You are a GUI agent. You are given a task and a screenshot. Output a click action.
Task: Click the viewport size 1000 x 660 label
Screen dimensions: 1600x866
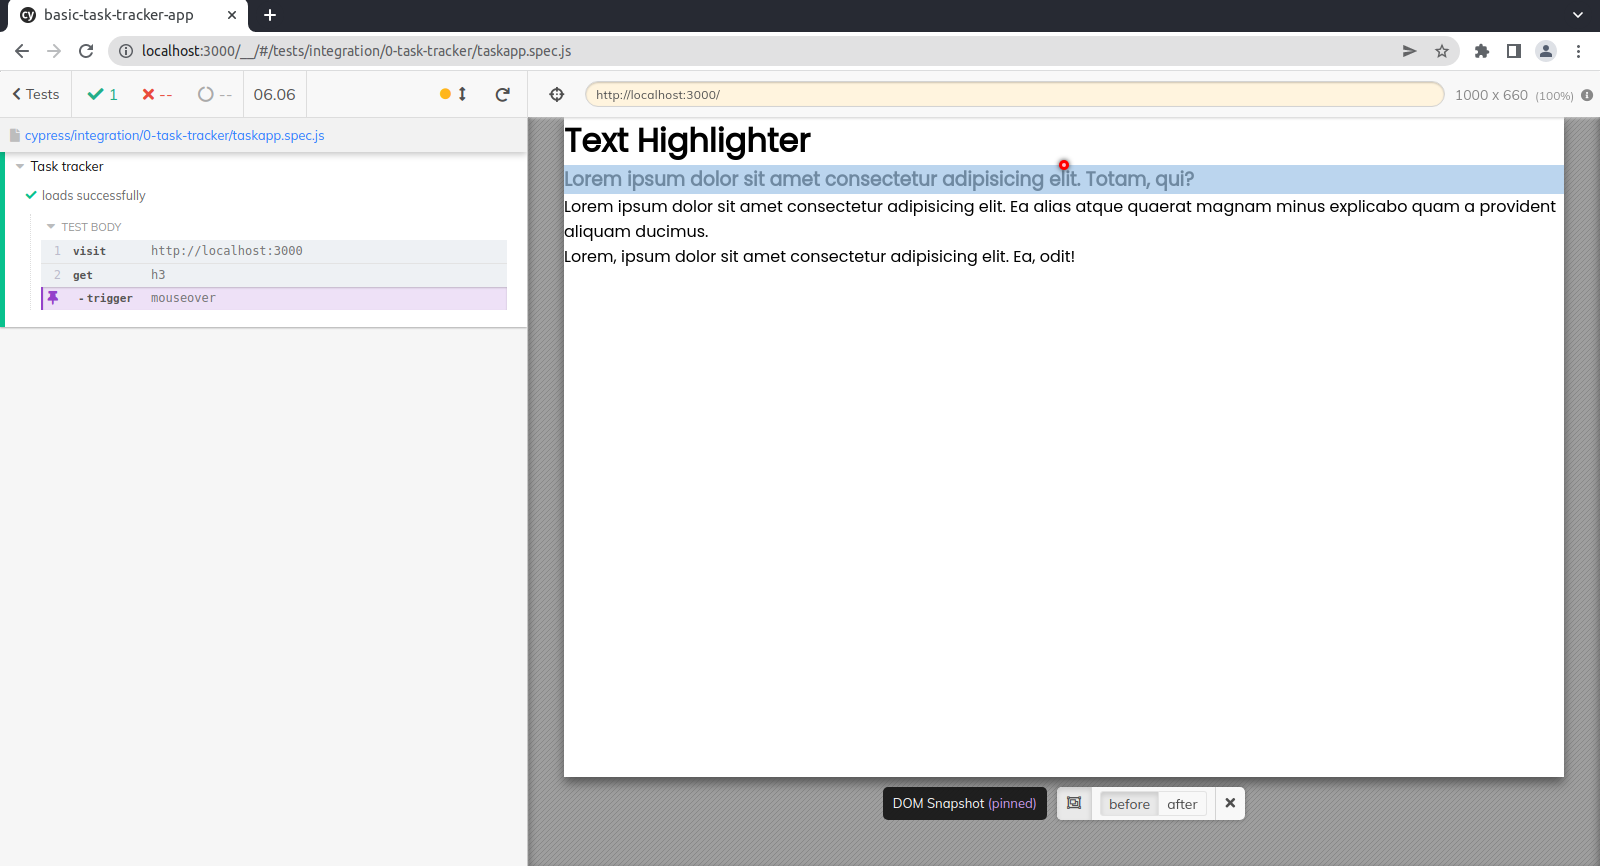(x=1491, y=95)
